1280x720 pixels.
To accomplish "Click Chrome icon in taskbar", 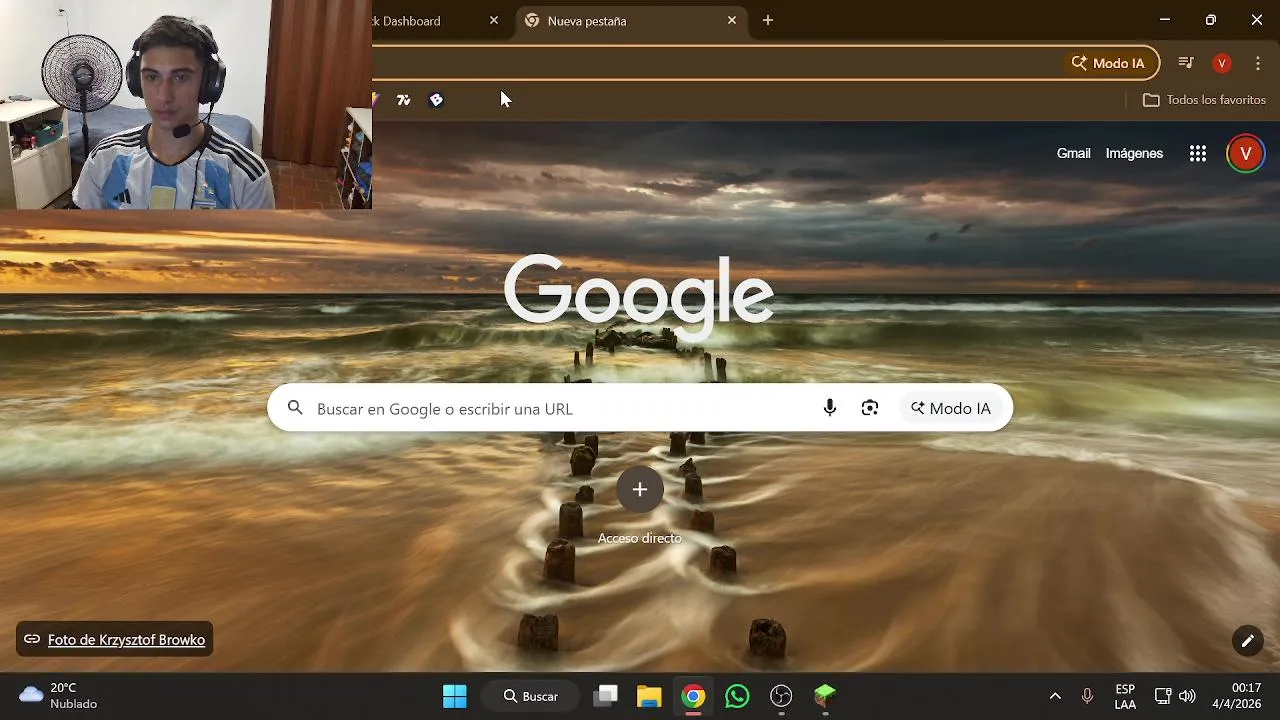I will 693,696.
